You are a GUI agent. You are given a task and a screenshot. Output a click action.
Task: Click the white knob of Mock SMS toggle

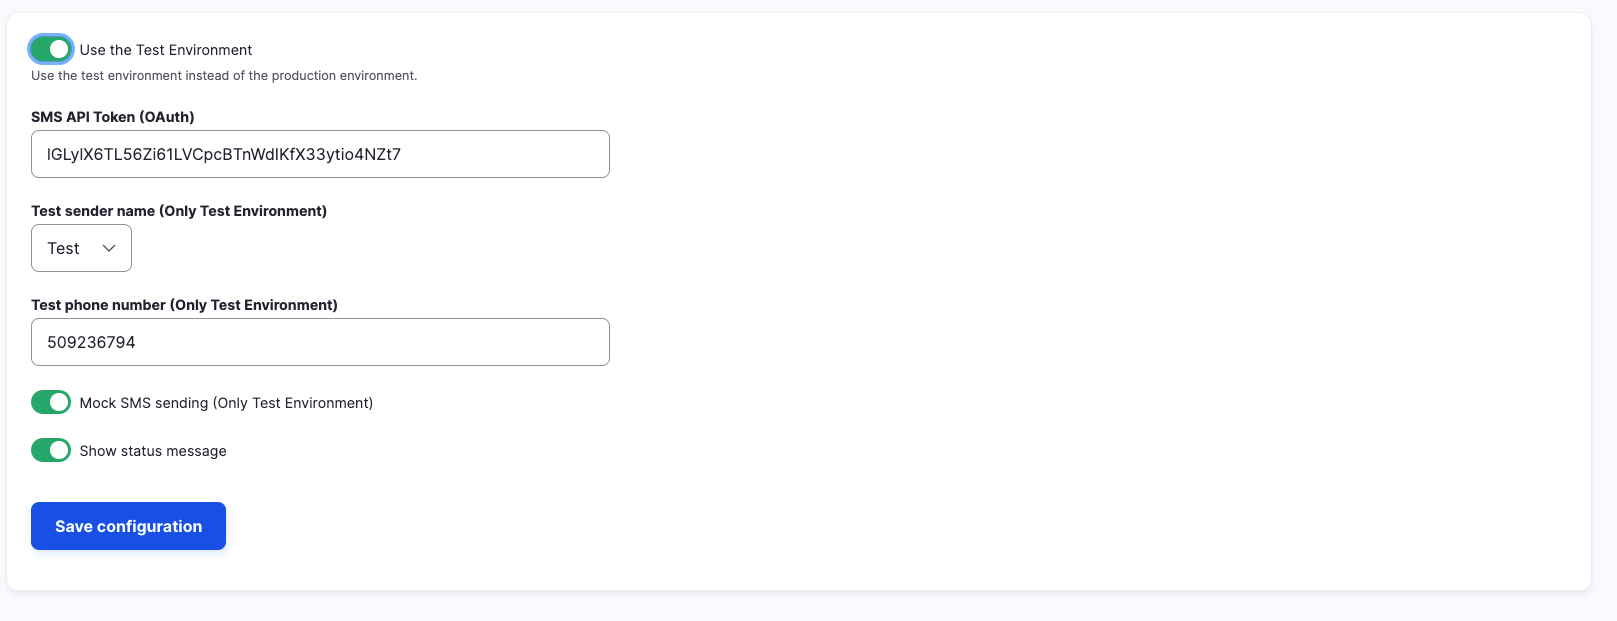tap(60, 402)
